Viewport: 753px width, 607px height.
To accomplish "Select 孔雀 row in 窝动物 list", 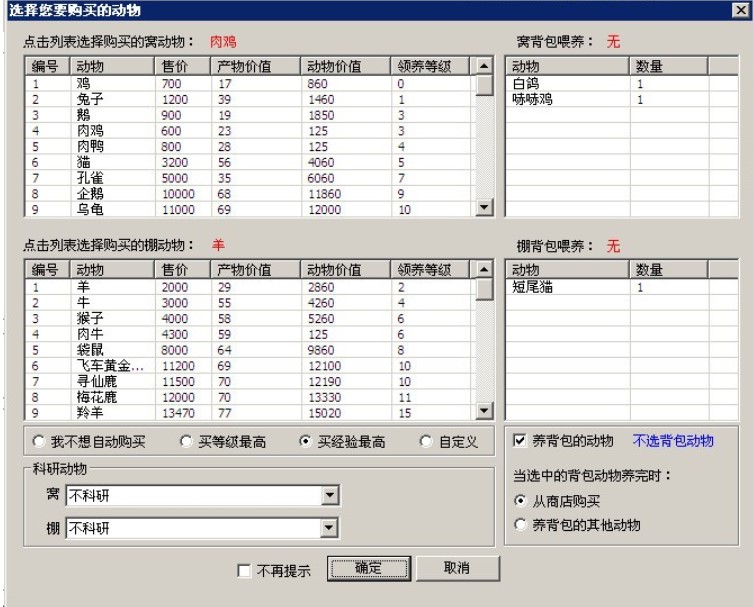I will (250, 178).
